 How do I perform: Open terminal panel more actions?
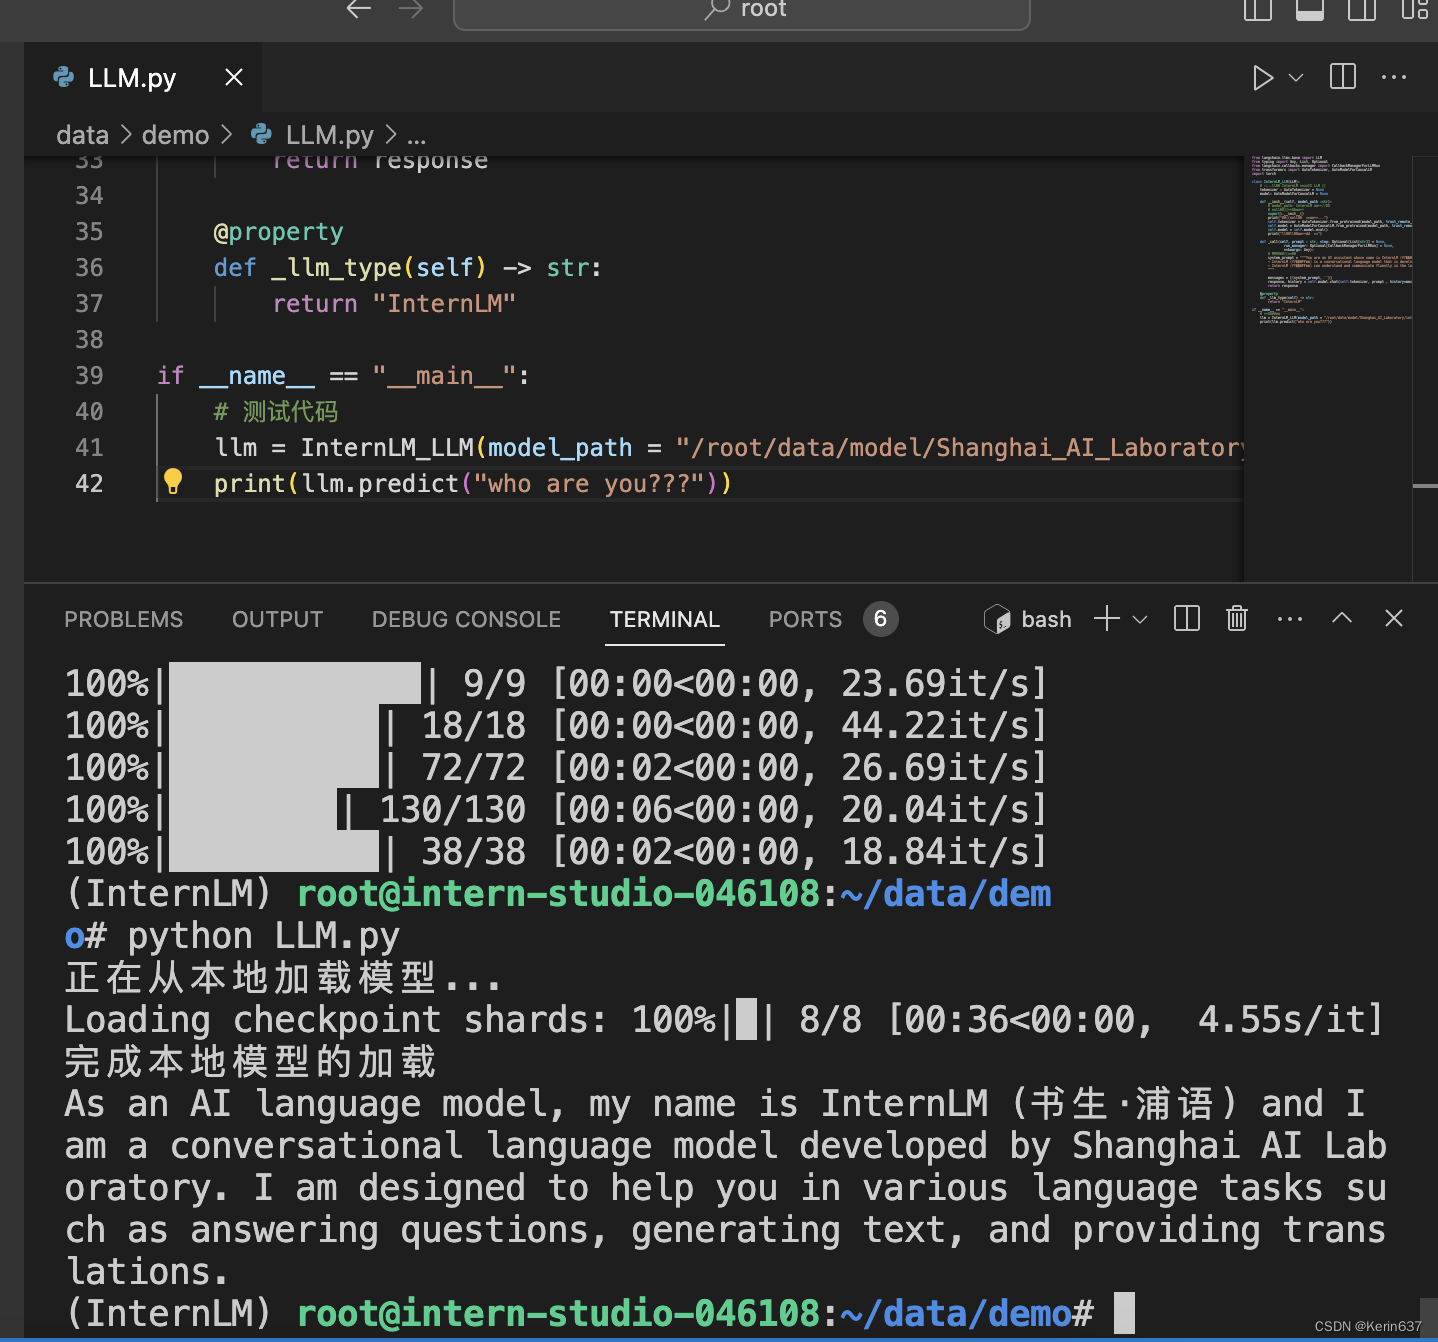[x=1290, y=619]
